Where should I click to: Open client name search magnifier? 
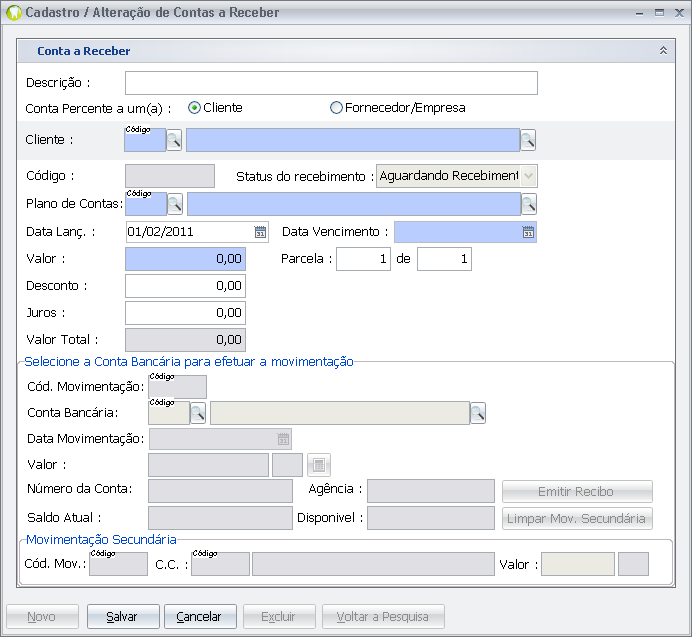528,140
